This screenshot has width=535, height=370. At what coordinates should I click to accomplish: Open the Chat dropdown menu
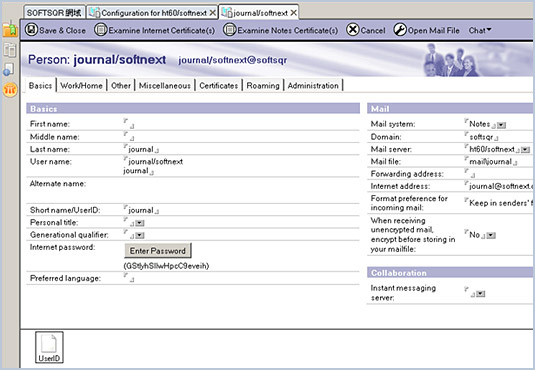click(x=480, y=30)
